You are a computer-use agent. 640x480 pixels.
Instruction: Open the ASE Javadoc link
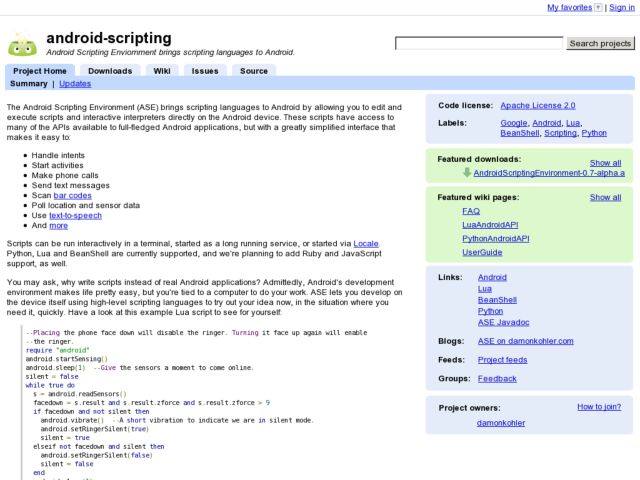pyautogui.click(x=502, y=322)
